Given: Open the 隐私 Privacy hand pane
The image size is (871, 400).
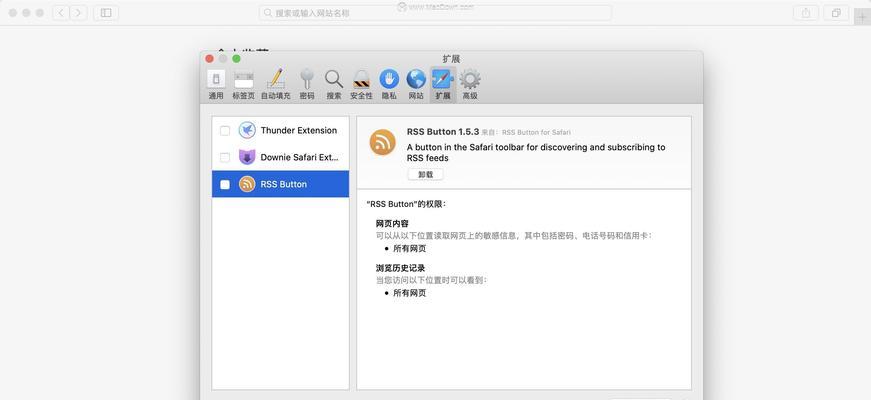Looking at the screenshot, I should pyautogui.click(x=389, y=85).
